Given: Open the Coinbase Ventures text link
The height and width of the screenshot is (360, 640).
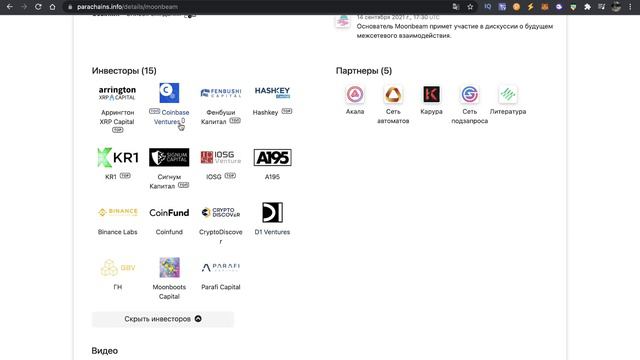Looking at the screenshot, I should coord(171,117).
